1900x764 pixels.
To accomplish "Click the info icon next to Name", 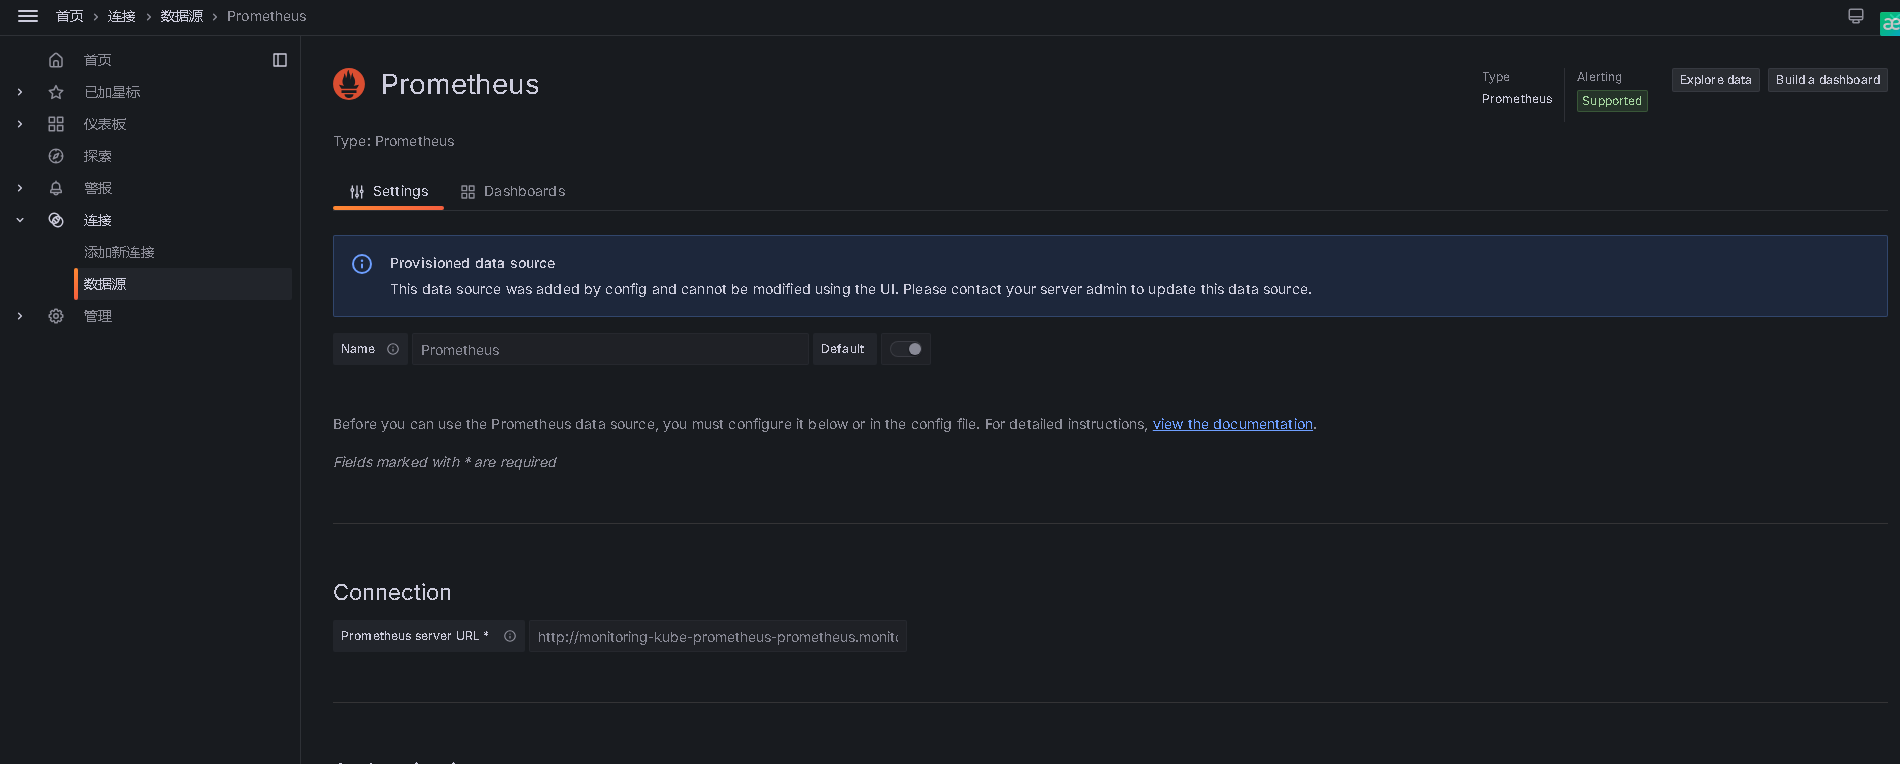I will pos(393,349).
